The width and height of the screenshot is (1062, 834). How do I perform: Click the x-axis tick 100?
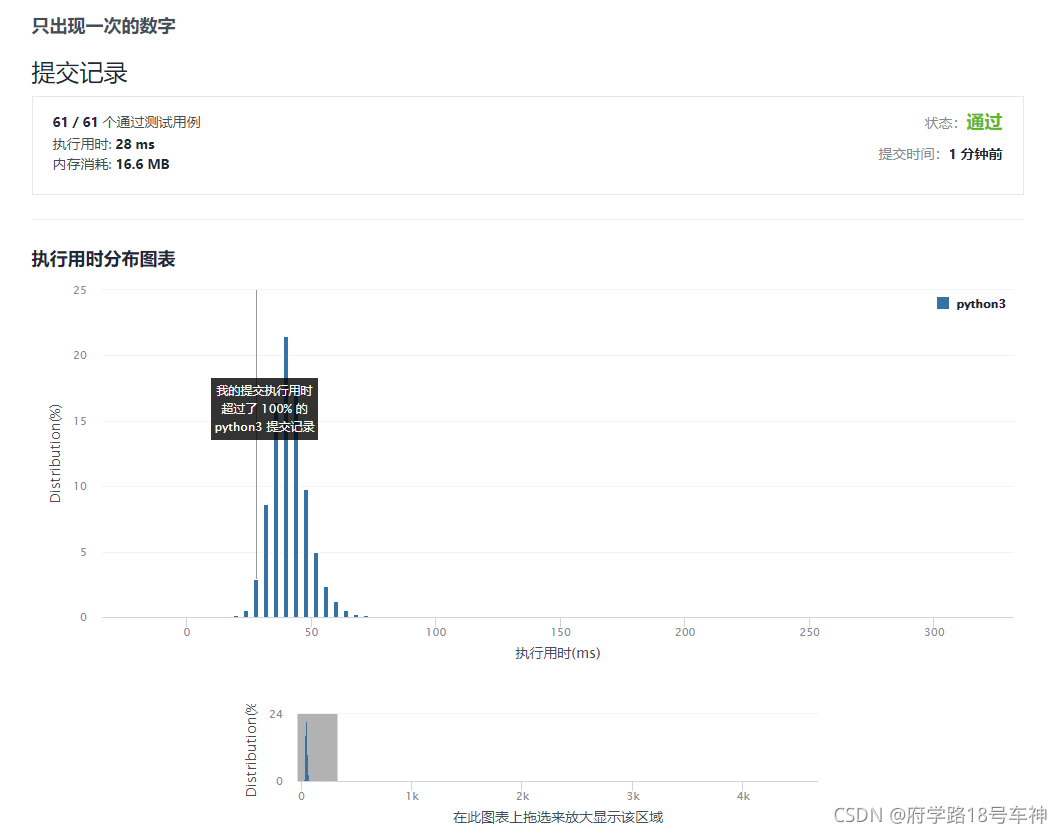click(x=436, y=632)
